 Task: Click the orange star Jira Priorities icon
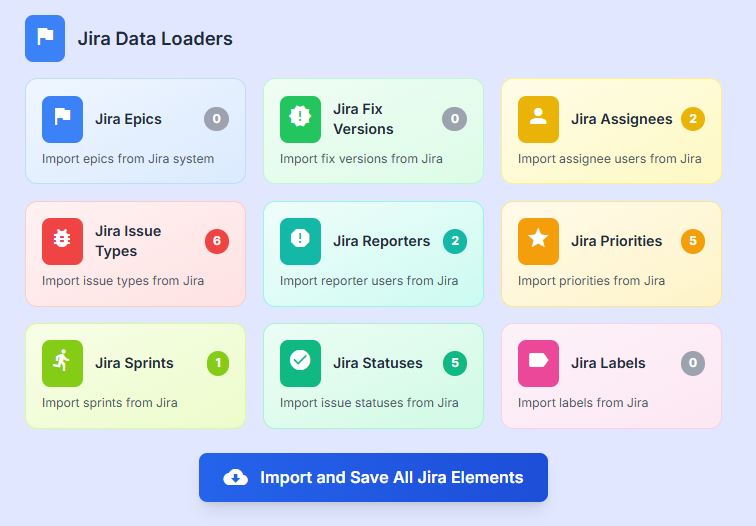(538, 241)
